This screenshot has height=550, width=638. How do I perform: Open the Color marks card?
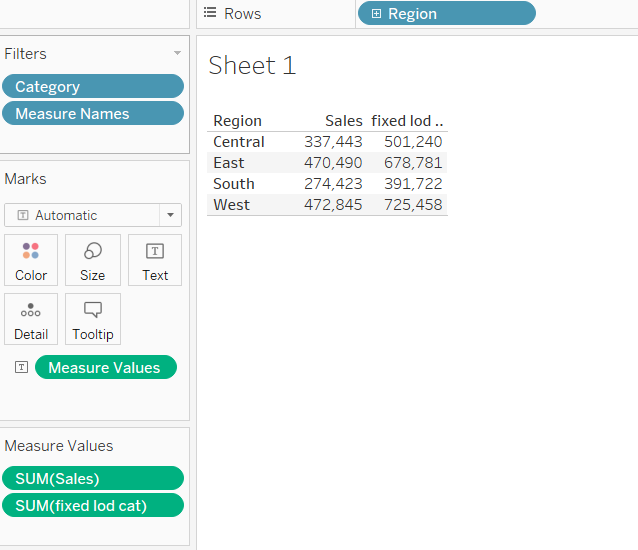pyautogui.click(x=31, y=260)
